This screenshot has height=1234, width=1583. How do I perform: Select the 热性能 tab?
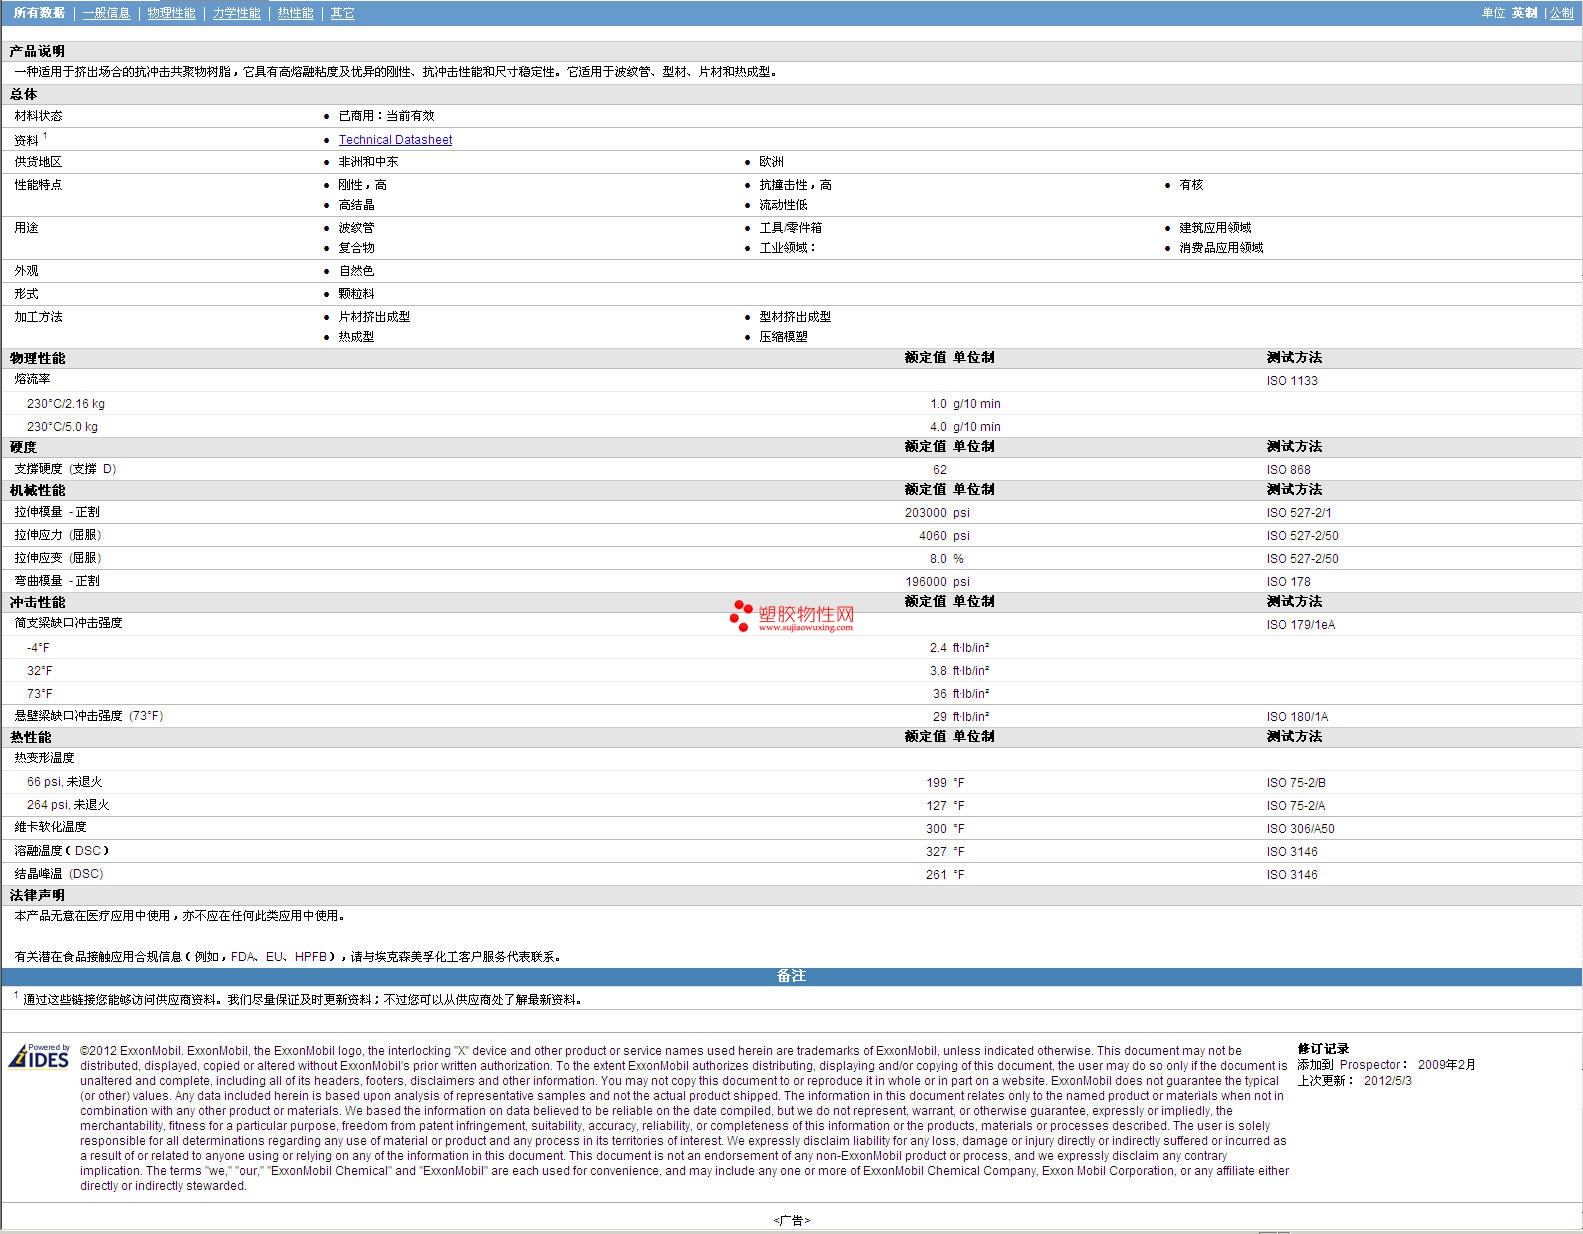[x=295, y=13]
